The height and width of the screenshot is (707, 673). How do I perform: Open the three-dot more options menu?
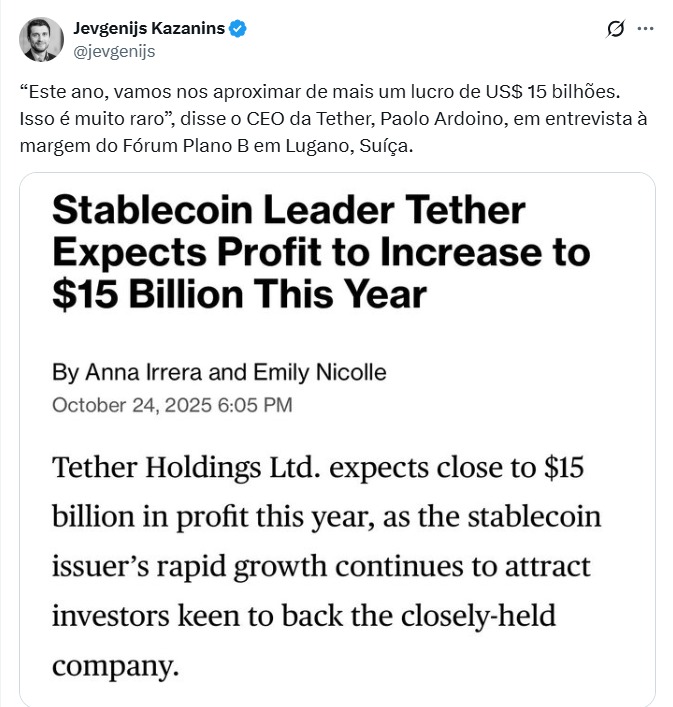646,30
